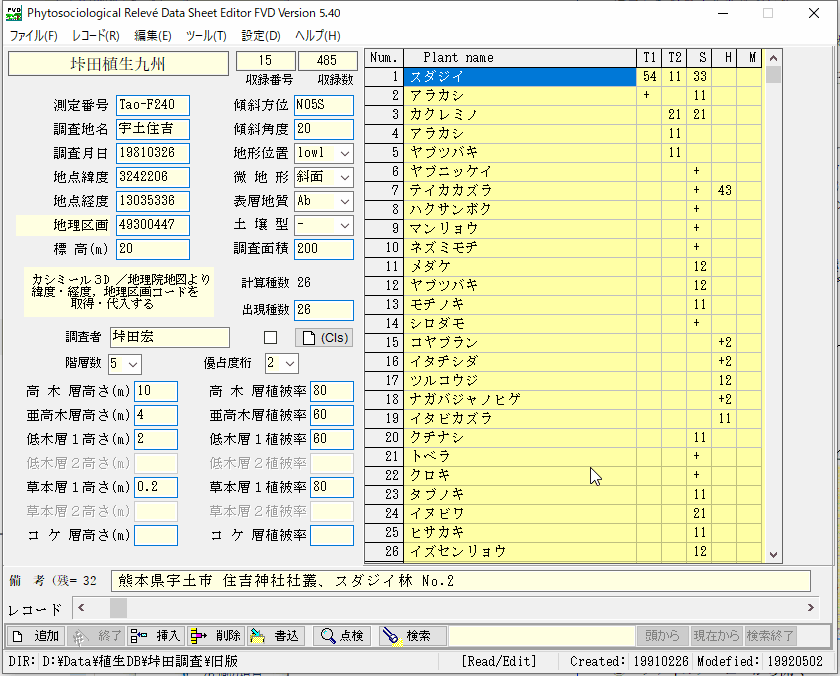Image resolution: width=840 pixels, height=676 pixels.
Task: Open the 階層数 dropdown set to 5
Action: pos(134,363)
